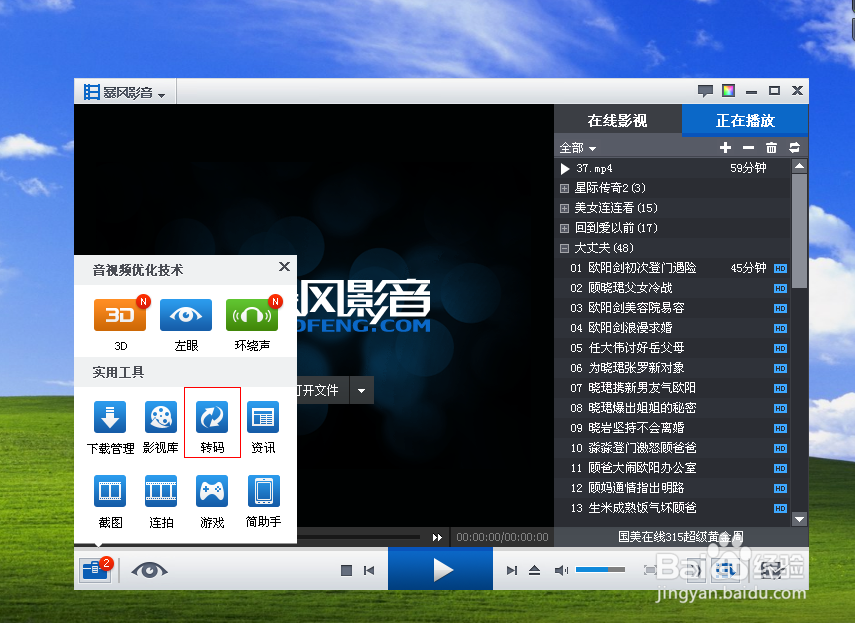The height and width of the screenshot is (623, 855).
Task: Select episode 05 任大伟讨好岳父母
Action: coord(672,348)
